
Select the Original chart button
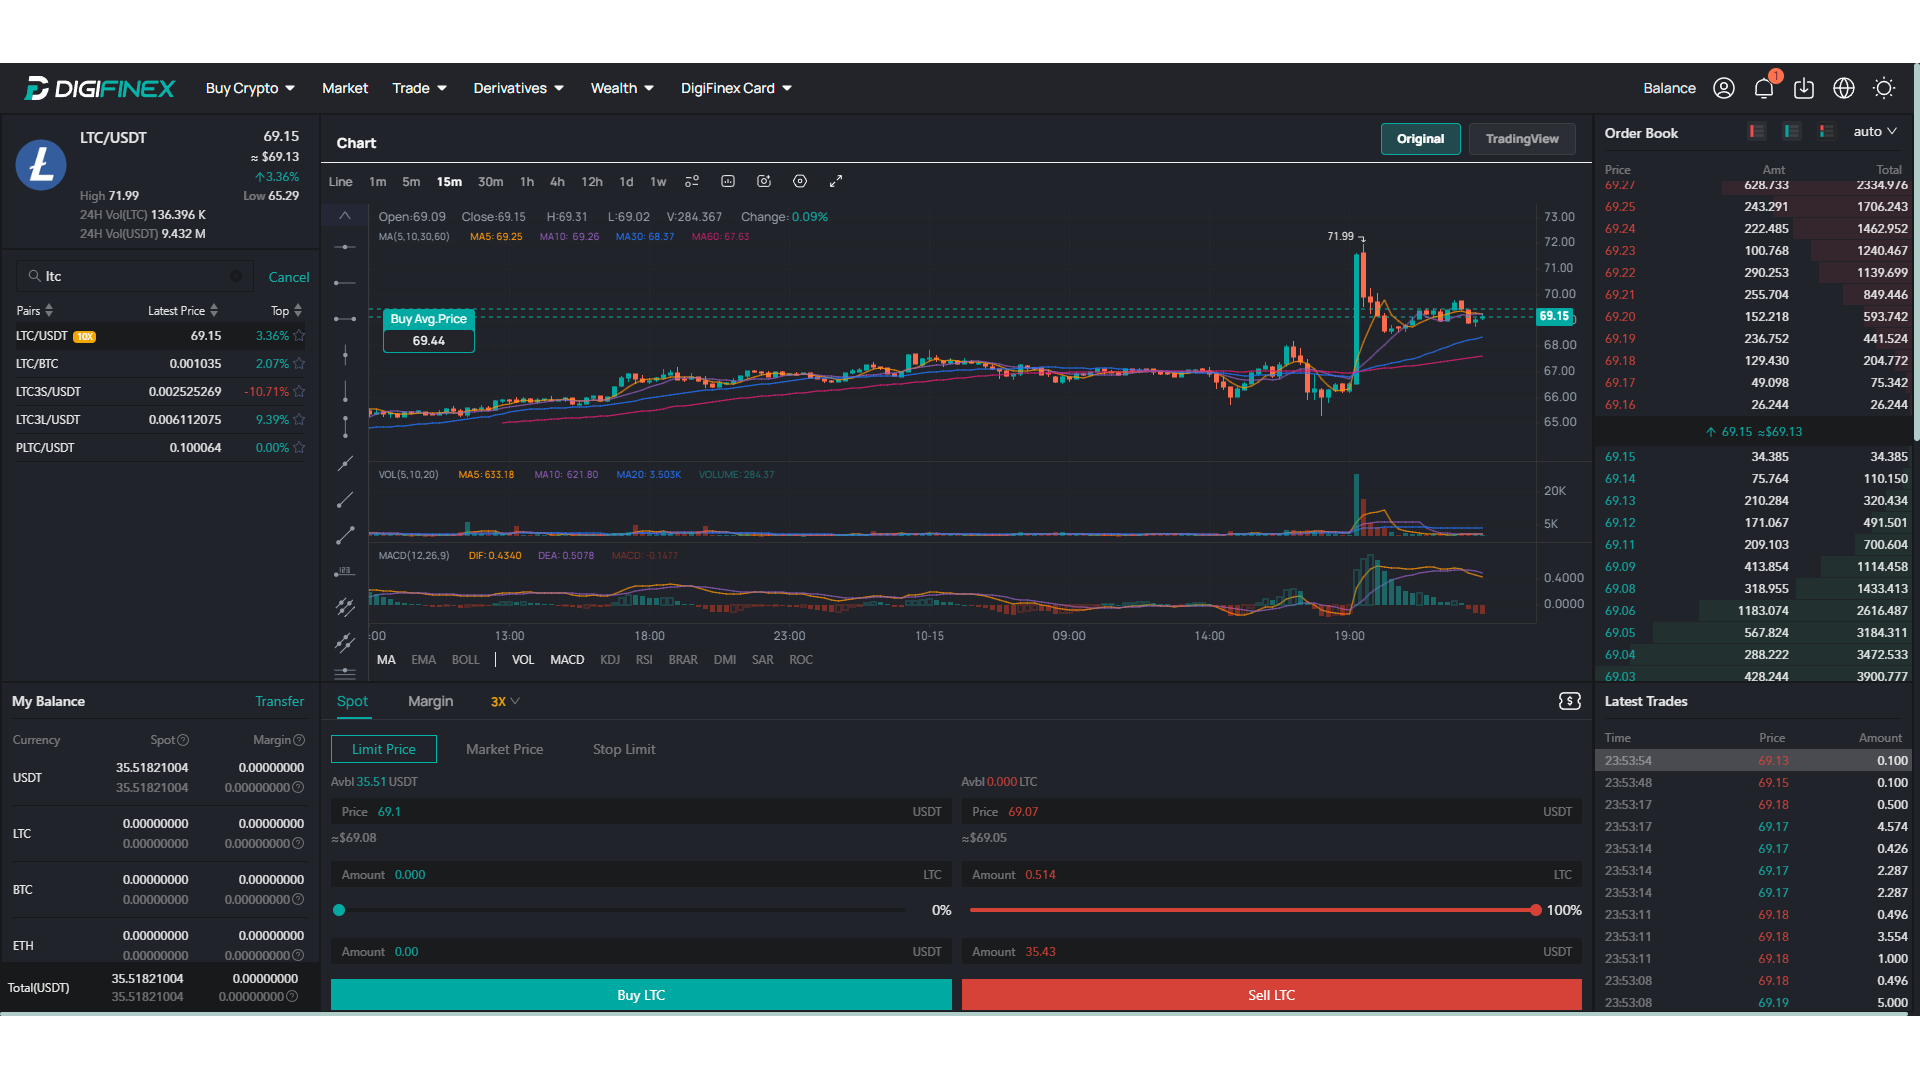(1421, 139)
